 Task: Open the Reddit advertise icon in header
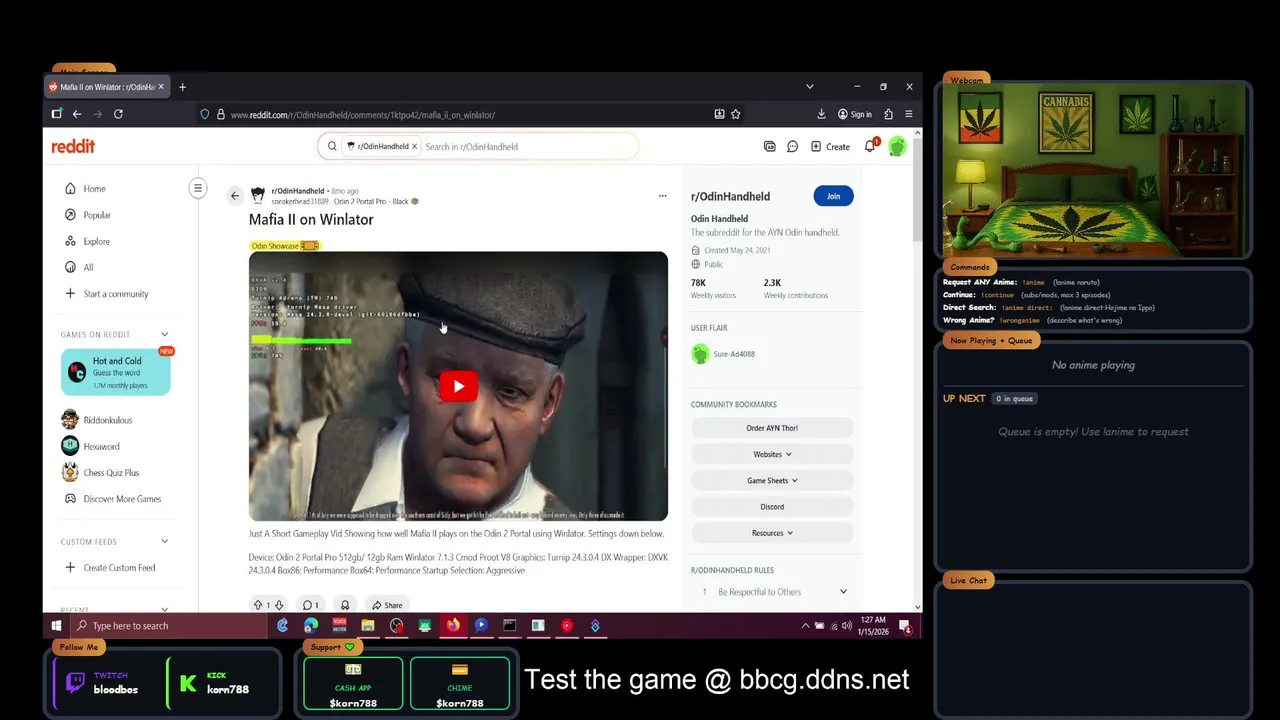pyautogui.click(x=769, y=146)
